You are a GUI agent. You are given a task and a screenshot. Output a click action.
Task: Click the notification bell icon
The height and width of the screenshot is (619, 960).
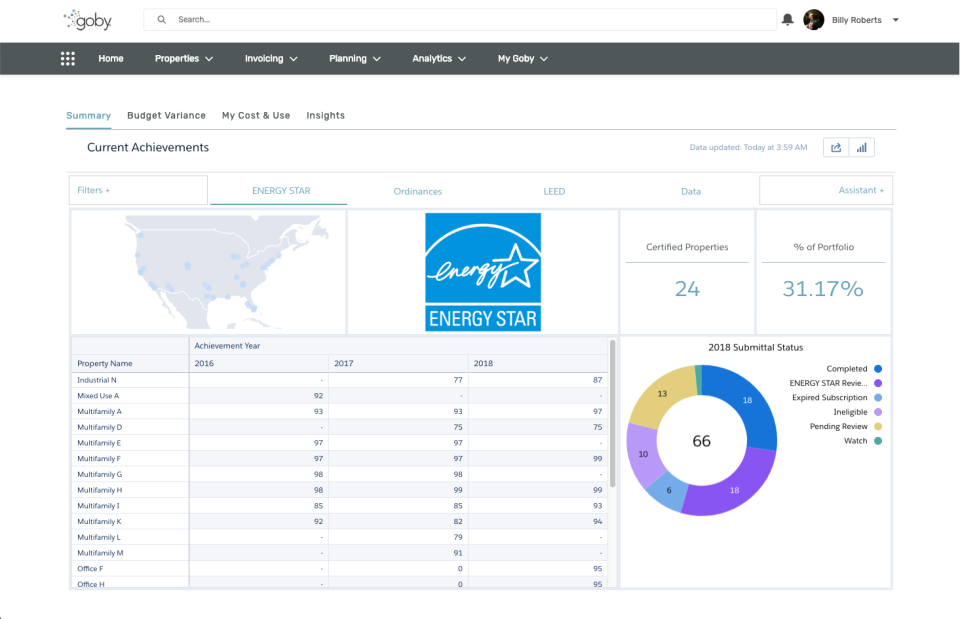point(786,19)
